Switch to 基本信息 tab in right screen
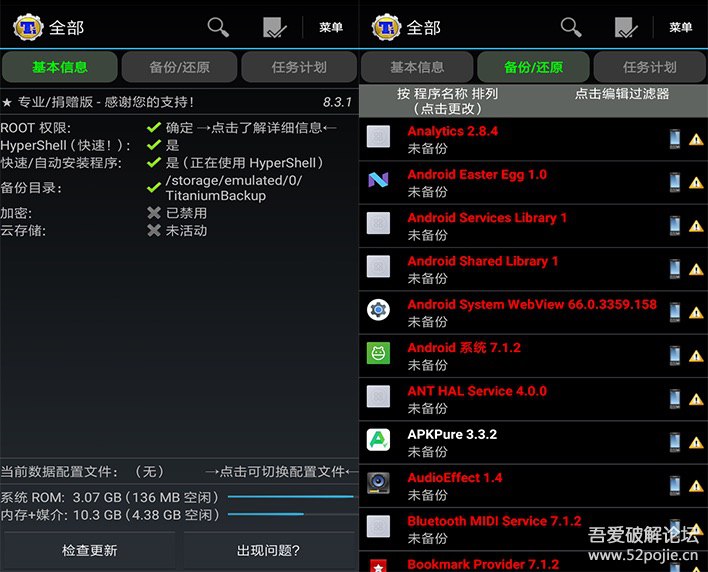The image size is (708, 572). pyautogui.click(x=417, y=67)
